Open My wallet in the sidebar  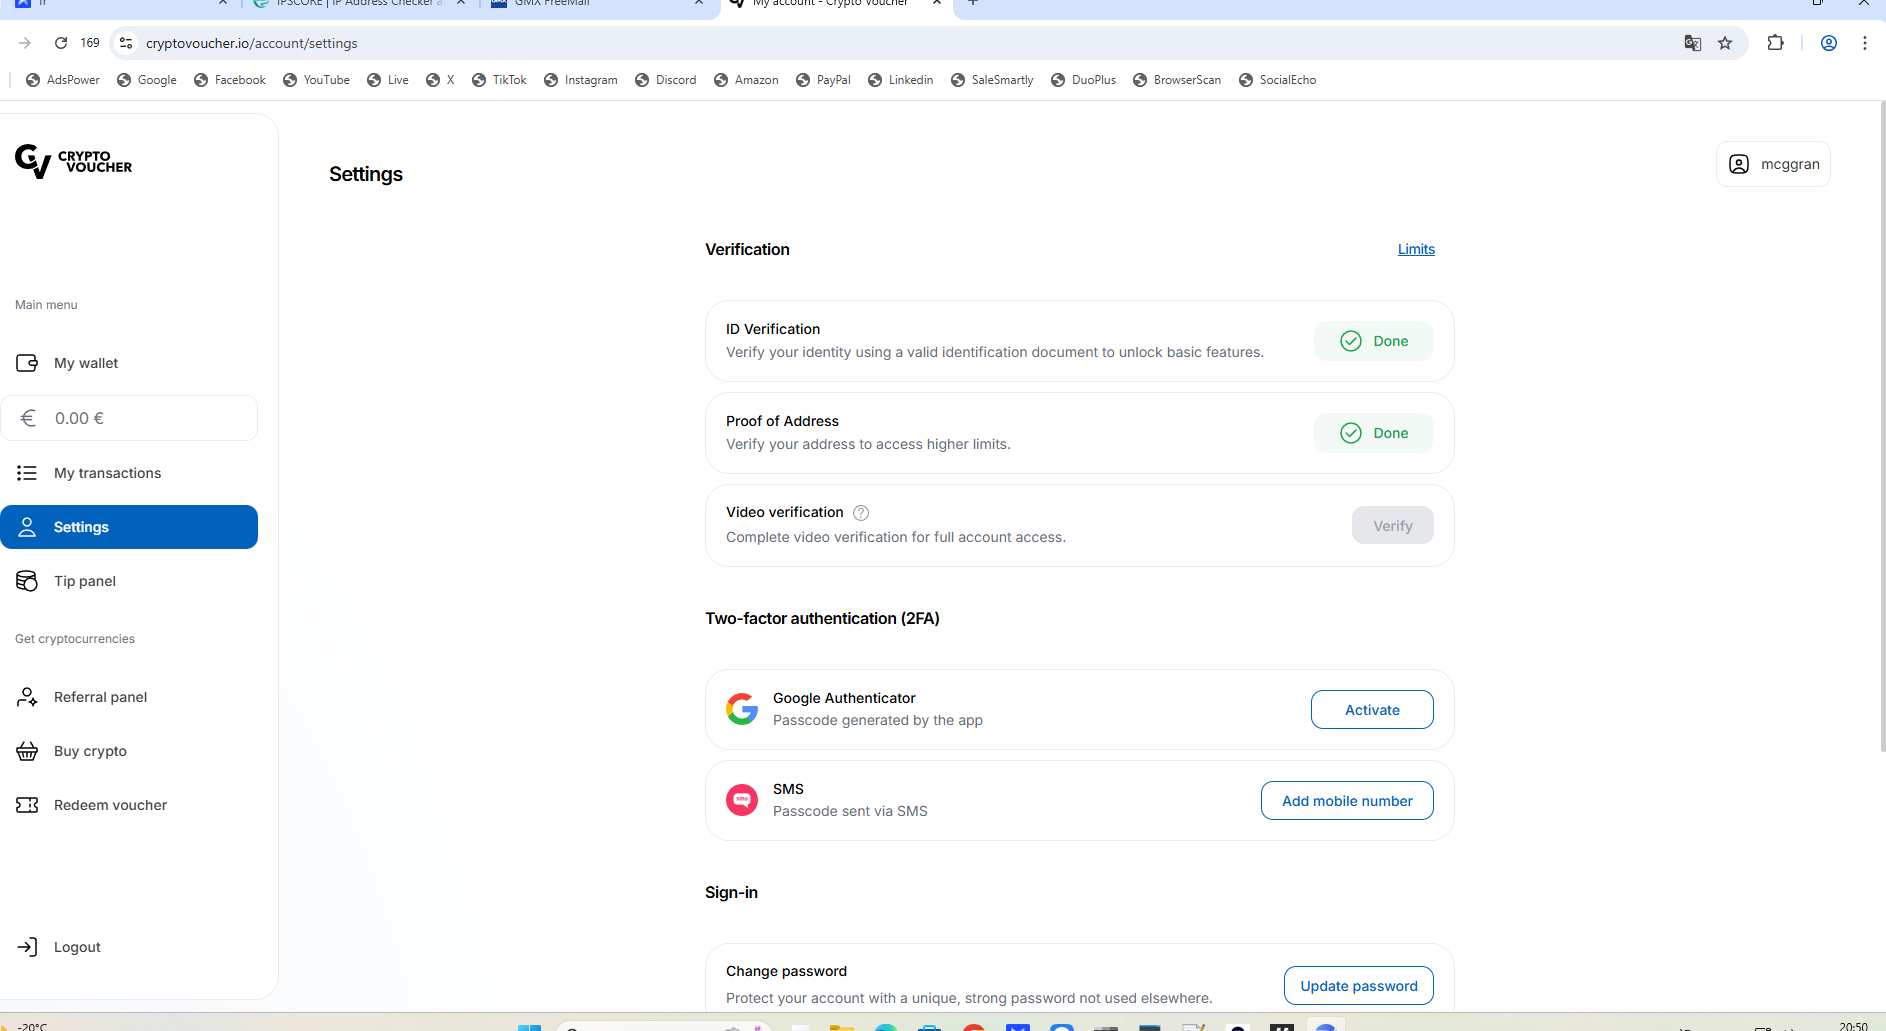pyautogui.click(x=86, y=363)
